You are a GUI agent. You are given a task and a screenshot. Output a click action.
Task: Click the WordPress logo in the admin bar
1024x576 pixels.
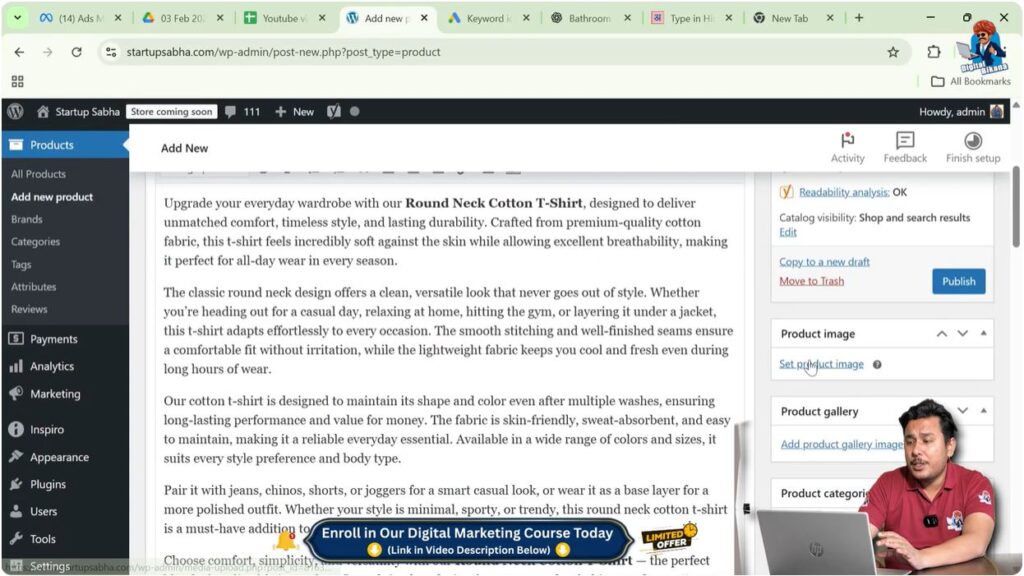tap(14, 111)
